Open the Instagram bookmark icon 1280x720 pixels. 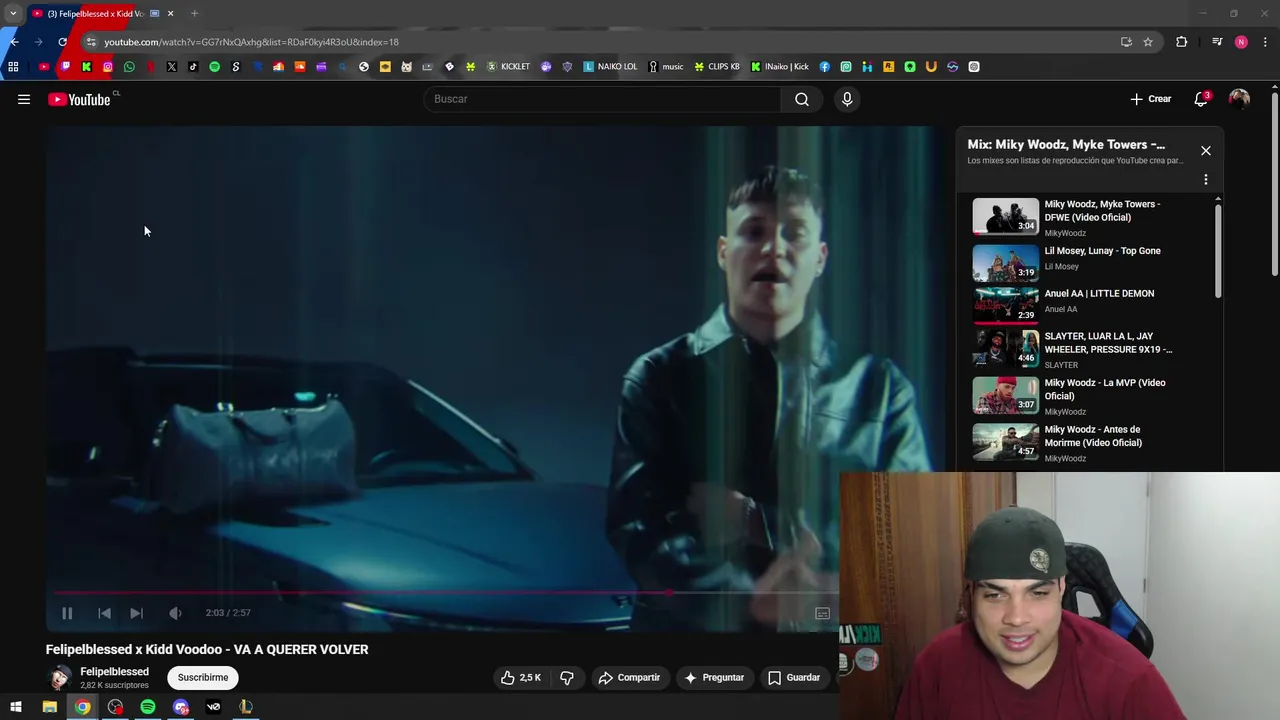click(108, 67)
